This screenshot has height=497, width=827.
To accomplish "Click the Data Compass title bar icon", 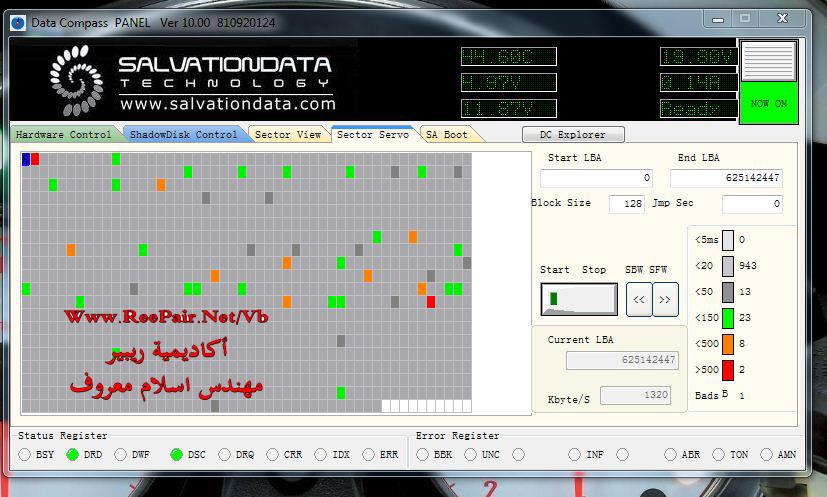I will coord(17,20).
